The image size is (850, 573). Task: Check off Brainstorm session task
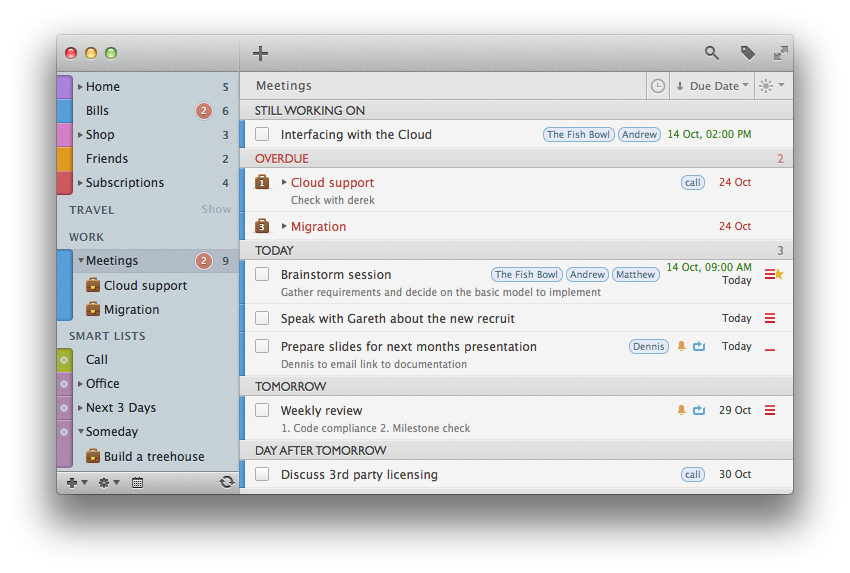262,274
